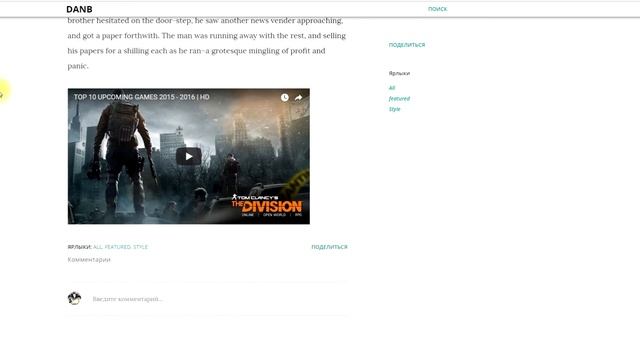Screen dimensions: 640x360
Task: Click the Watch Later clock icon on video
Action: 284,97
